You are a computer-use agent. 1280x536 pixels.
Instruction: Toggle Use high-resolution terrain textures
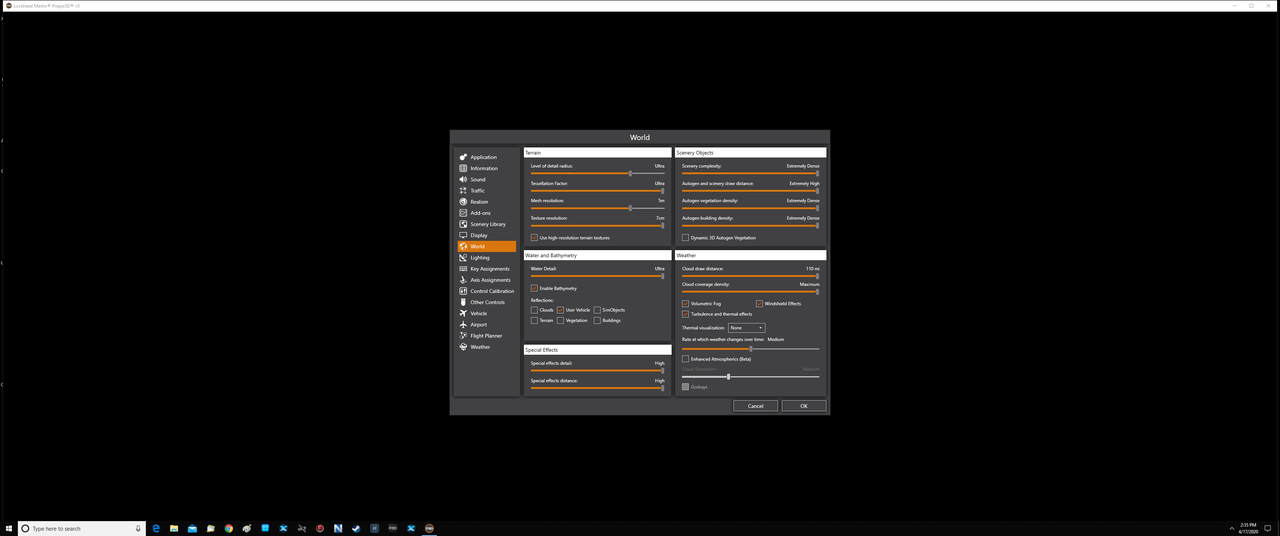point(535,238)
